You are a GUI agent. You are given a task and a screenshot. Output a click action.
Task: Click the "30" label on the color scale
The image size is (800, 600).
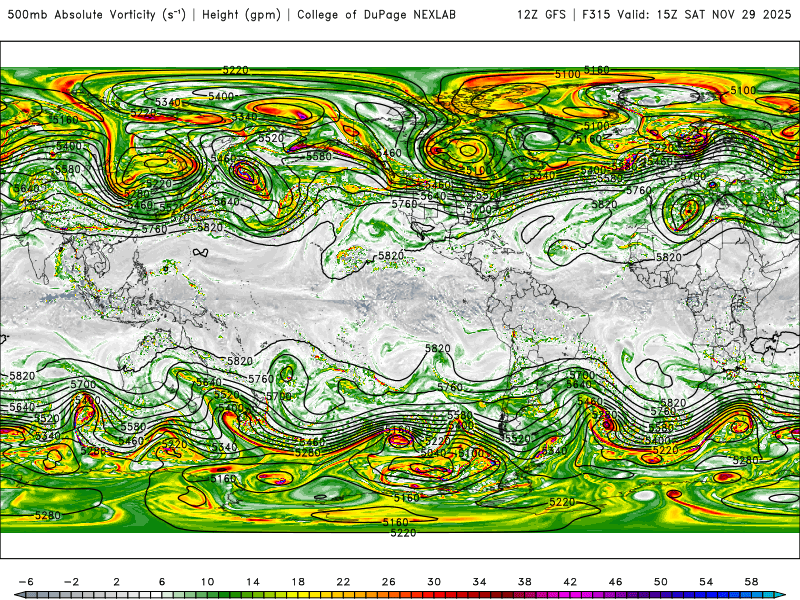tap(434, 582)
